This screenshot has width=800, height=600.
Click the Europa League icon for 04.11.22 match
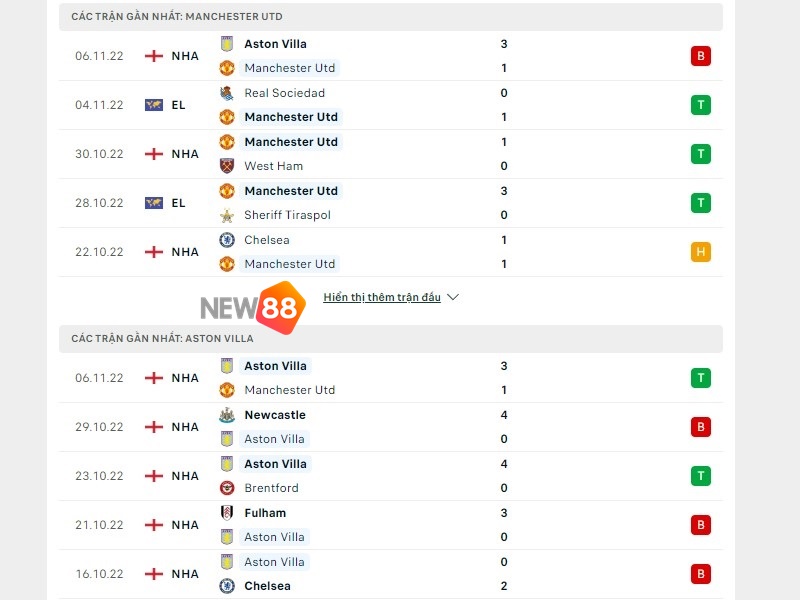(x=153, y=105)
